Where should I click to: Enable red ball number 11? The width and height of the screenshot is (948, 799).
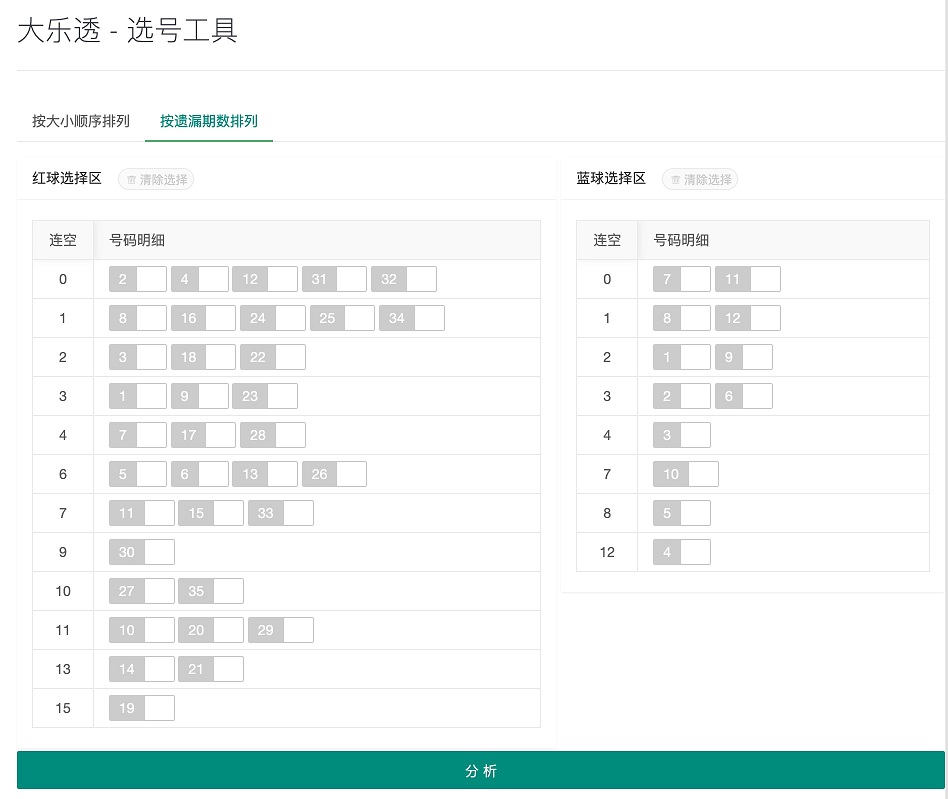tap(141, 513)
